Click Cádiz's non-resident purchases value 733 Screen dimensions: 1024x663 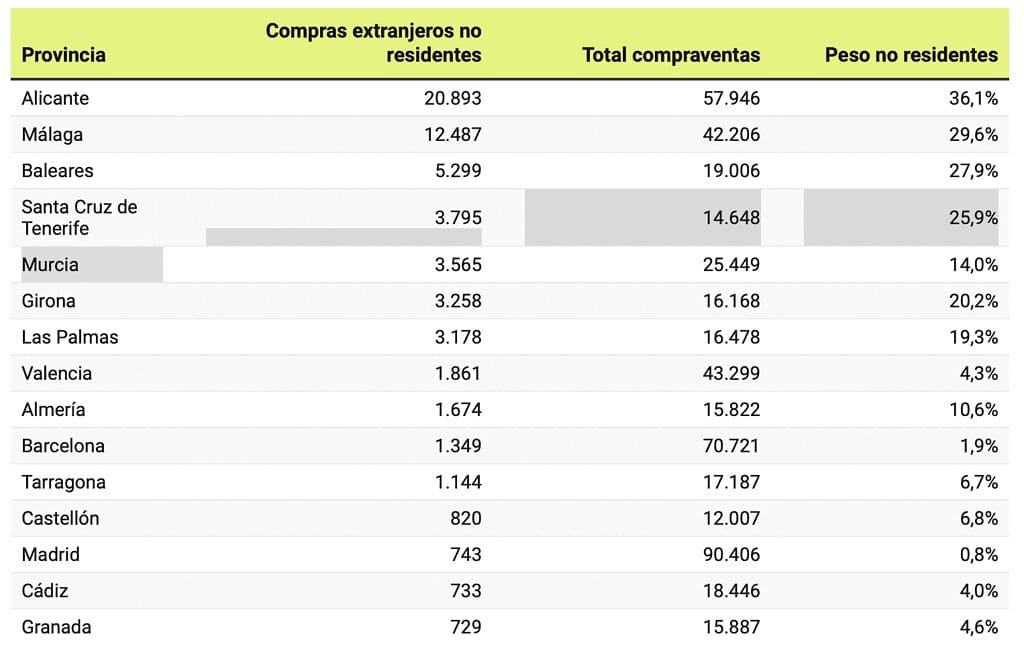[465, 590]
